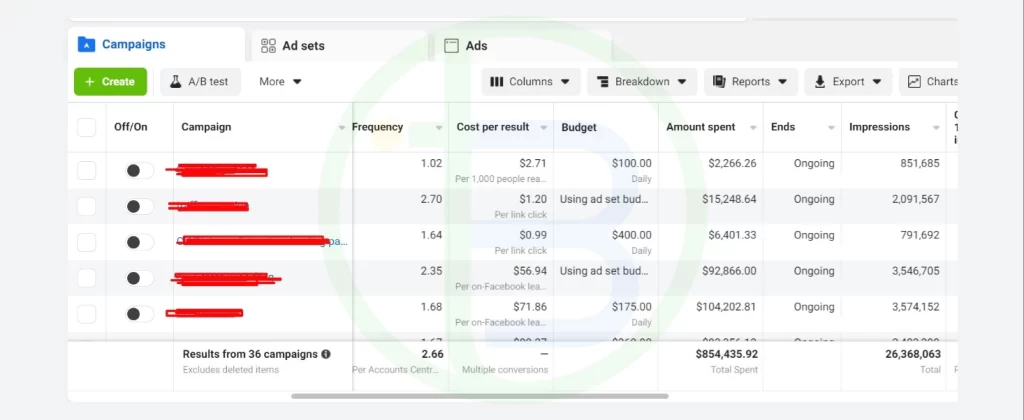Click the Columns bars icon
This screenshot has width=1024, height=420.
pyautogui.click(x=496, y=82)
